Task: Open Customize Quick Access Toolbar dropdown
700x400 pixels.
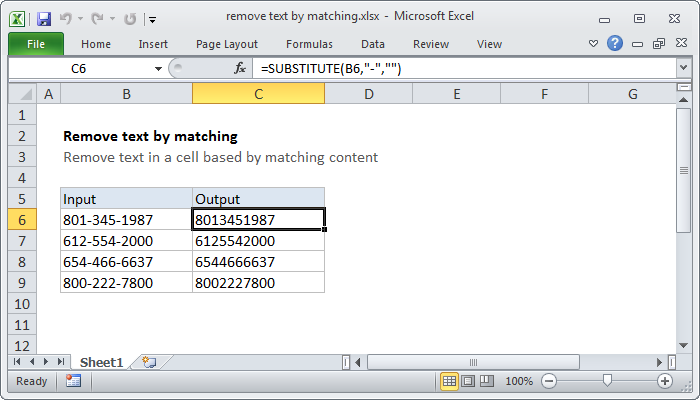Action: pos(151,18)
